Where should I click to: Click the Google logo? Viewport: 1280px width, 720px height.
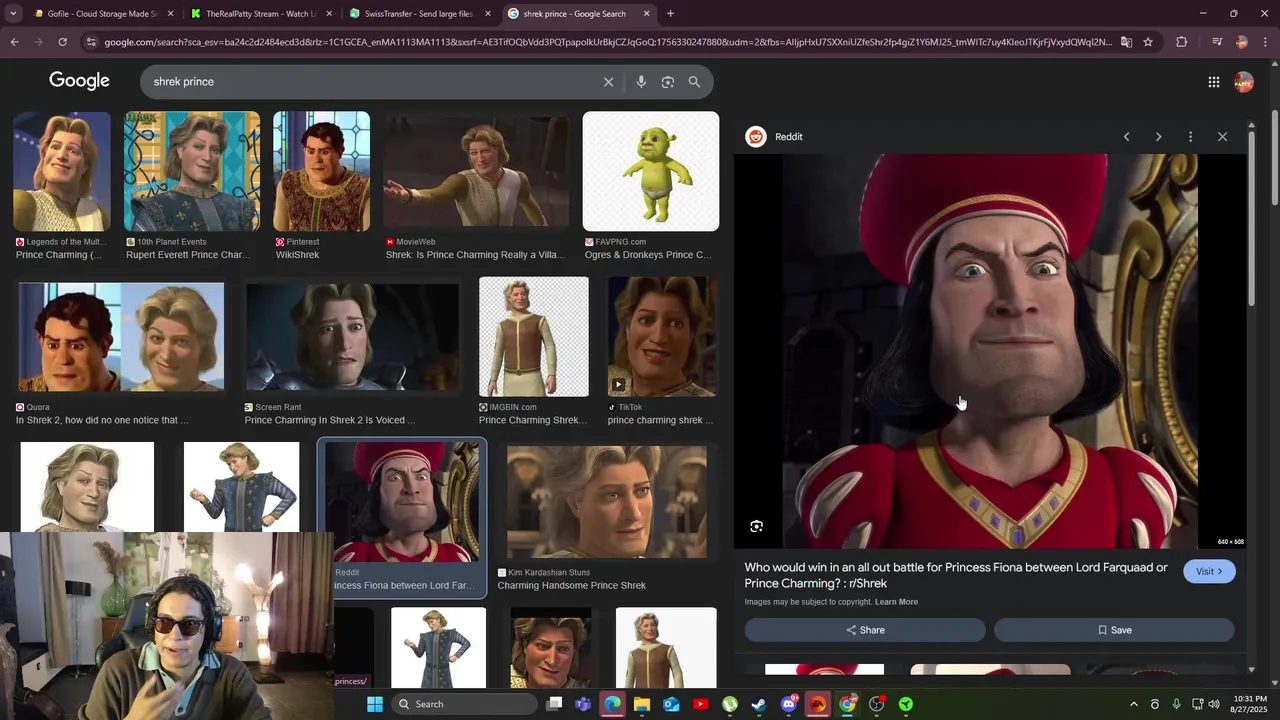79,81
